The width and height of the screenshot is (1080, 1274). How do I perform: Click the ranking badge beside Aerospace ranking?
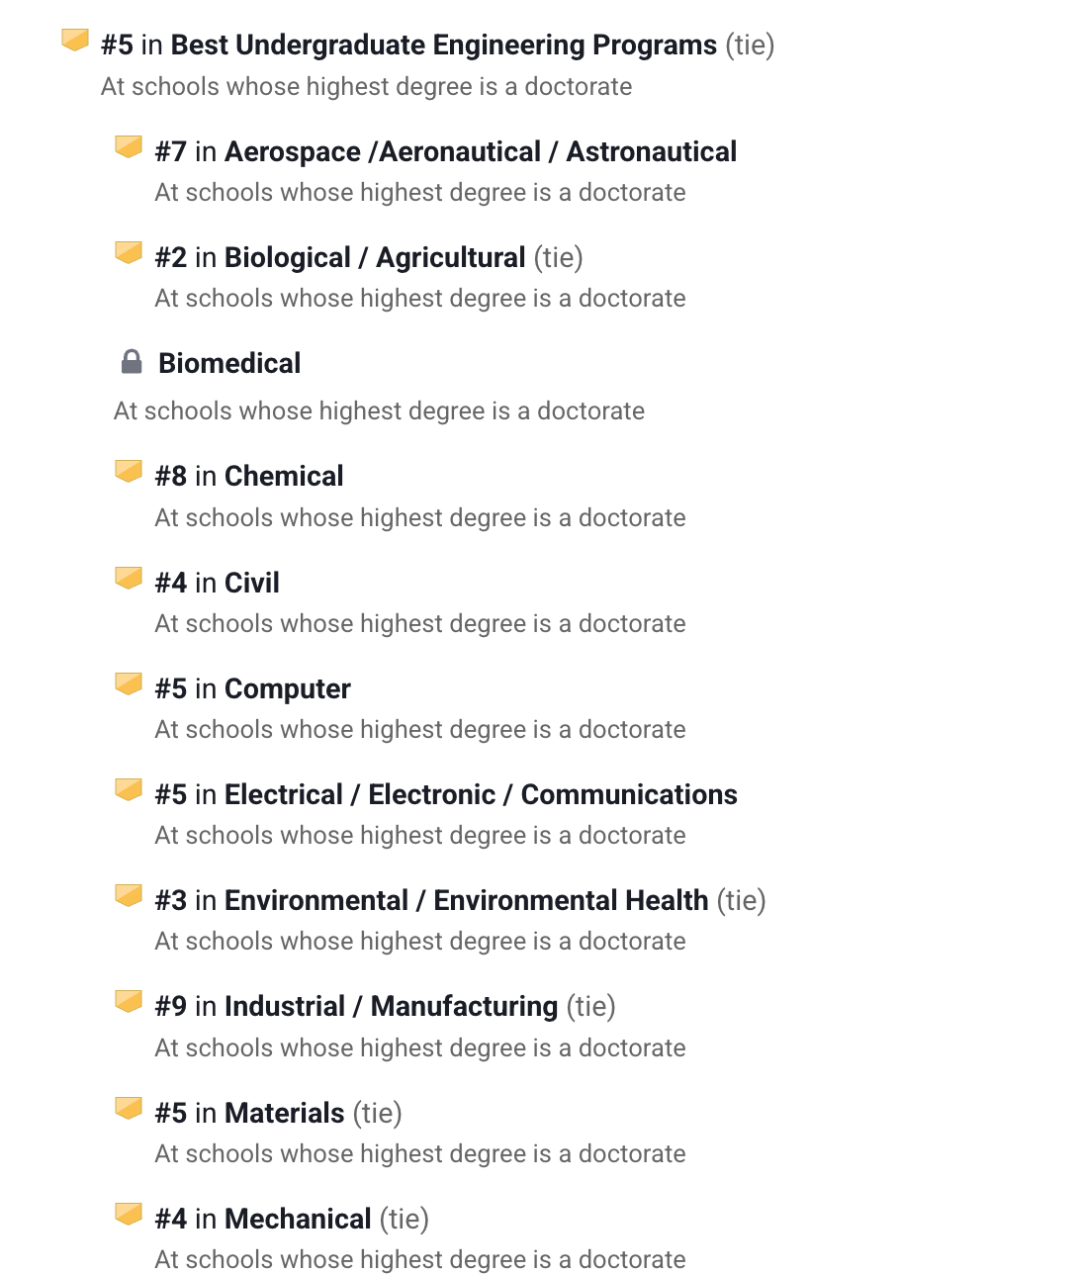(x=128, y=147)
